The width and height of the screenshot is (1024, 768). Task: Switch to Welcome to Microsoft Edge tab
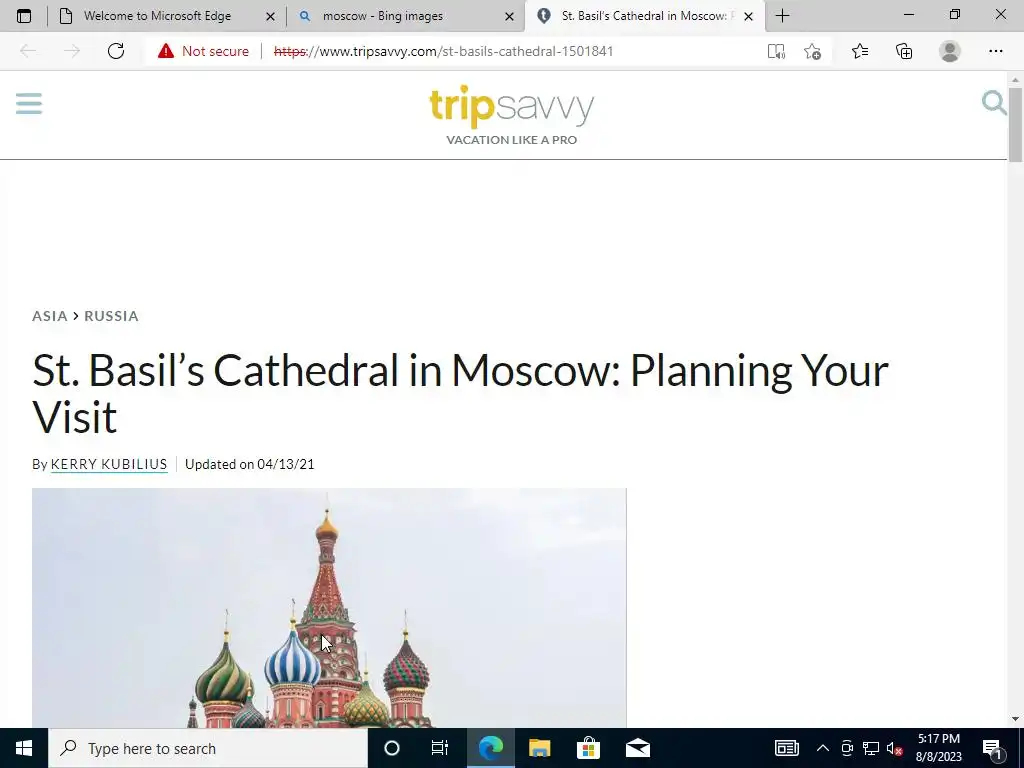click(x=167, y=16)
